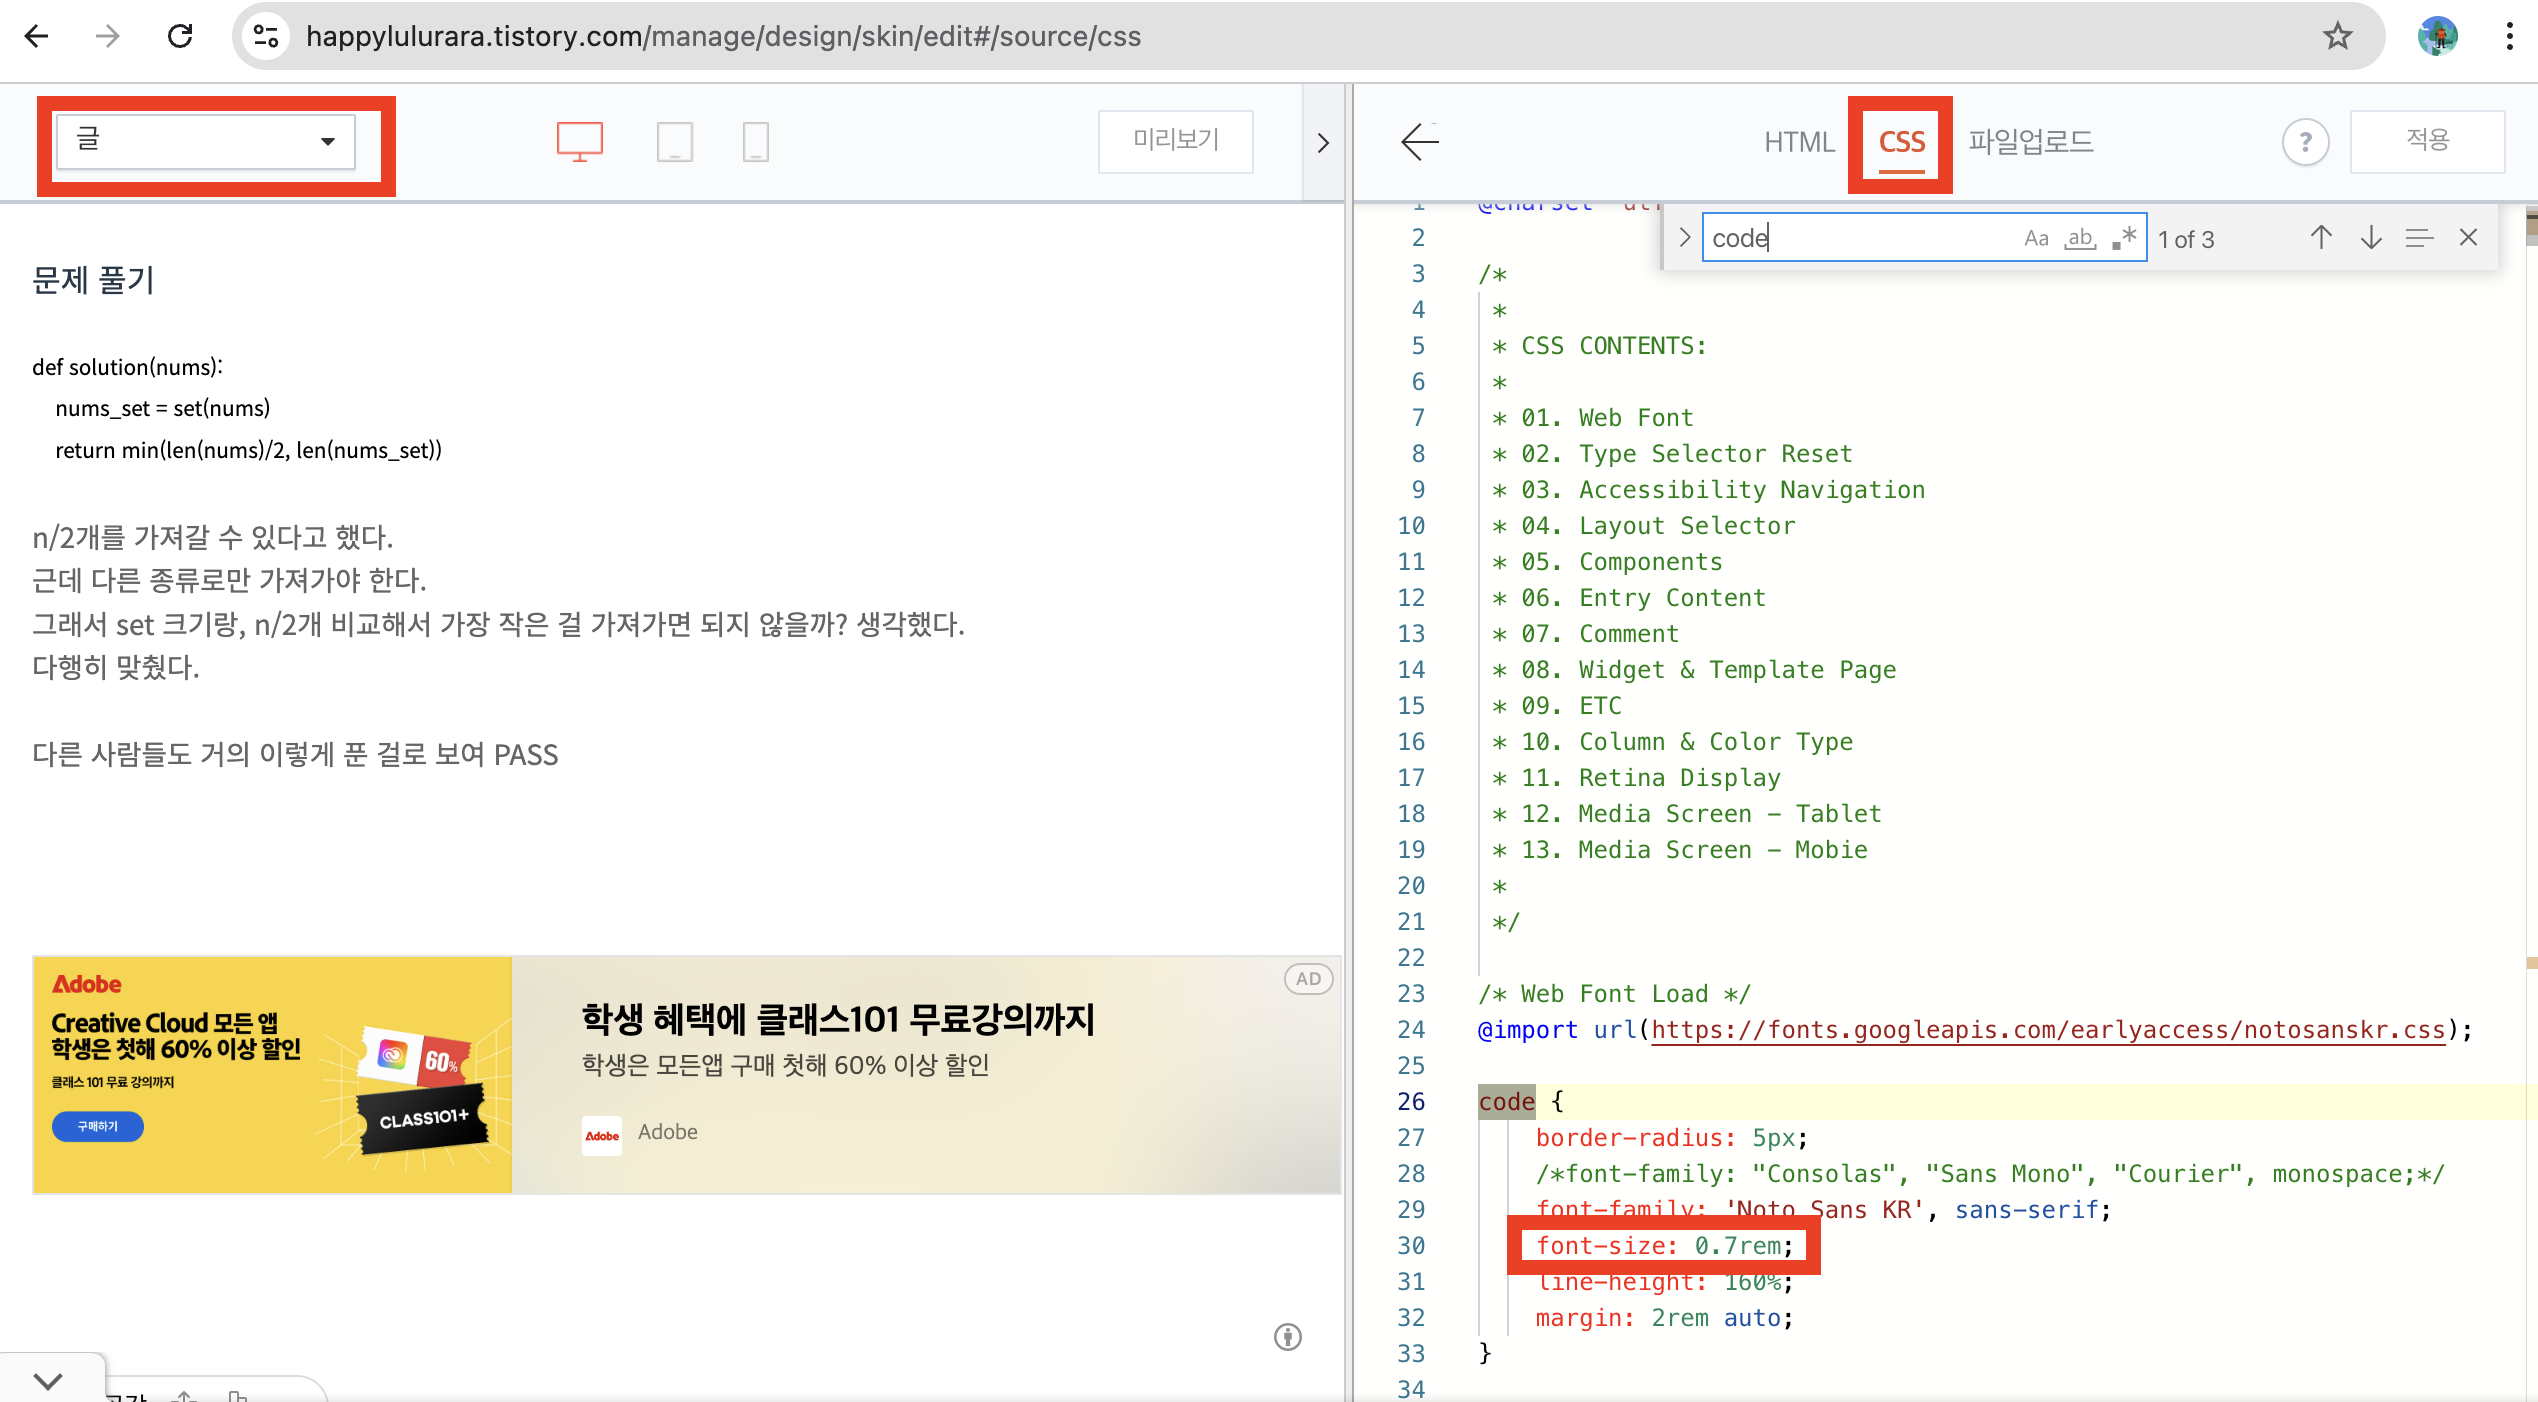Select desktop preview mode icon
This screenshot has width=2538, height=1402.
point(579,141)
